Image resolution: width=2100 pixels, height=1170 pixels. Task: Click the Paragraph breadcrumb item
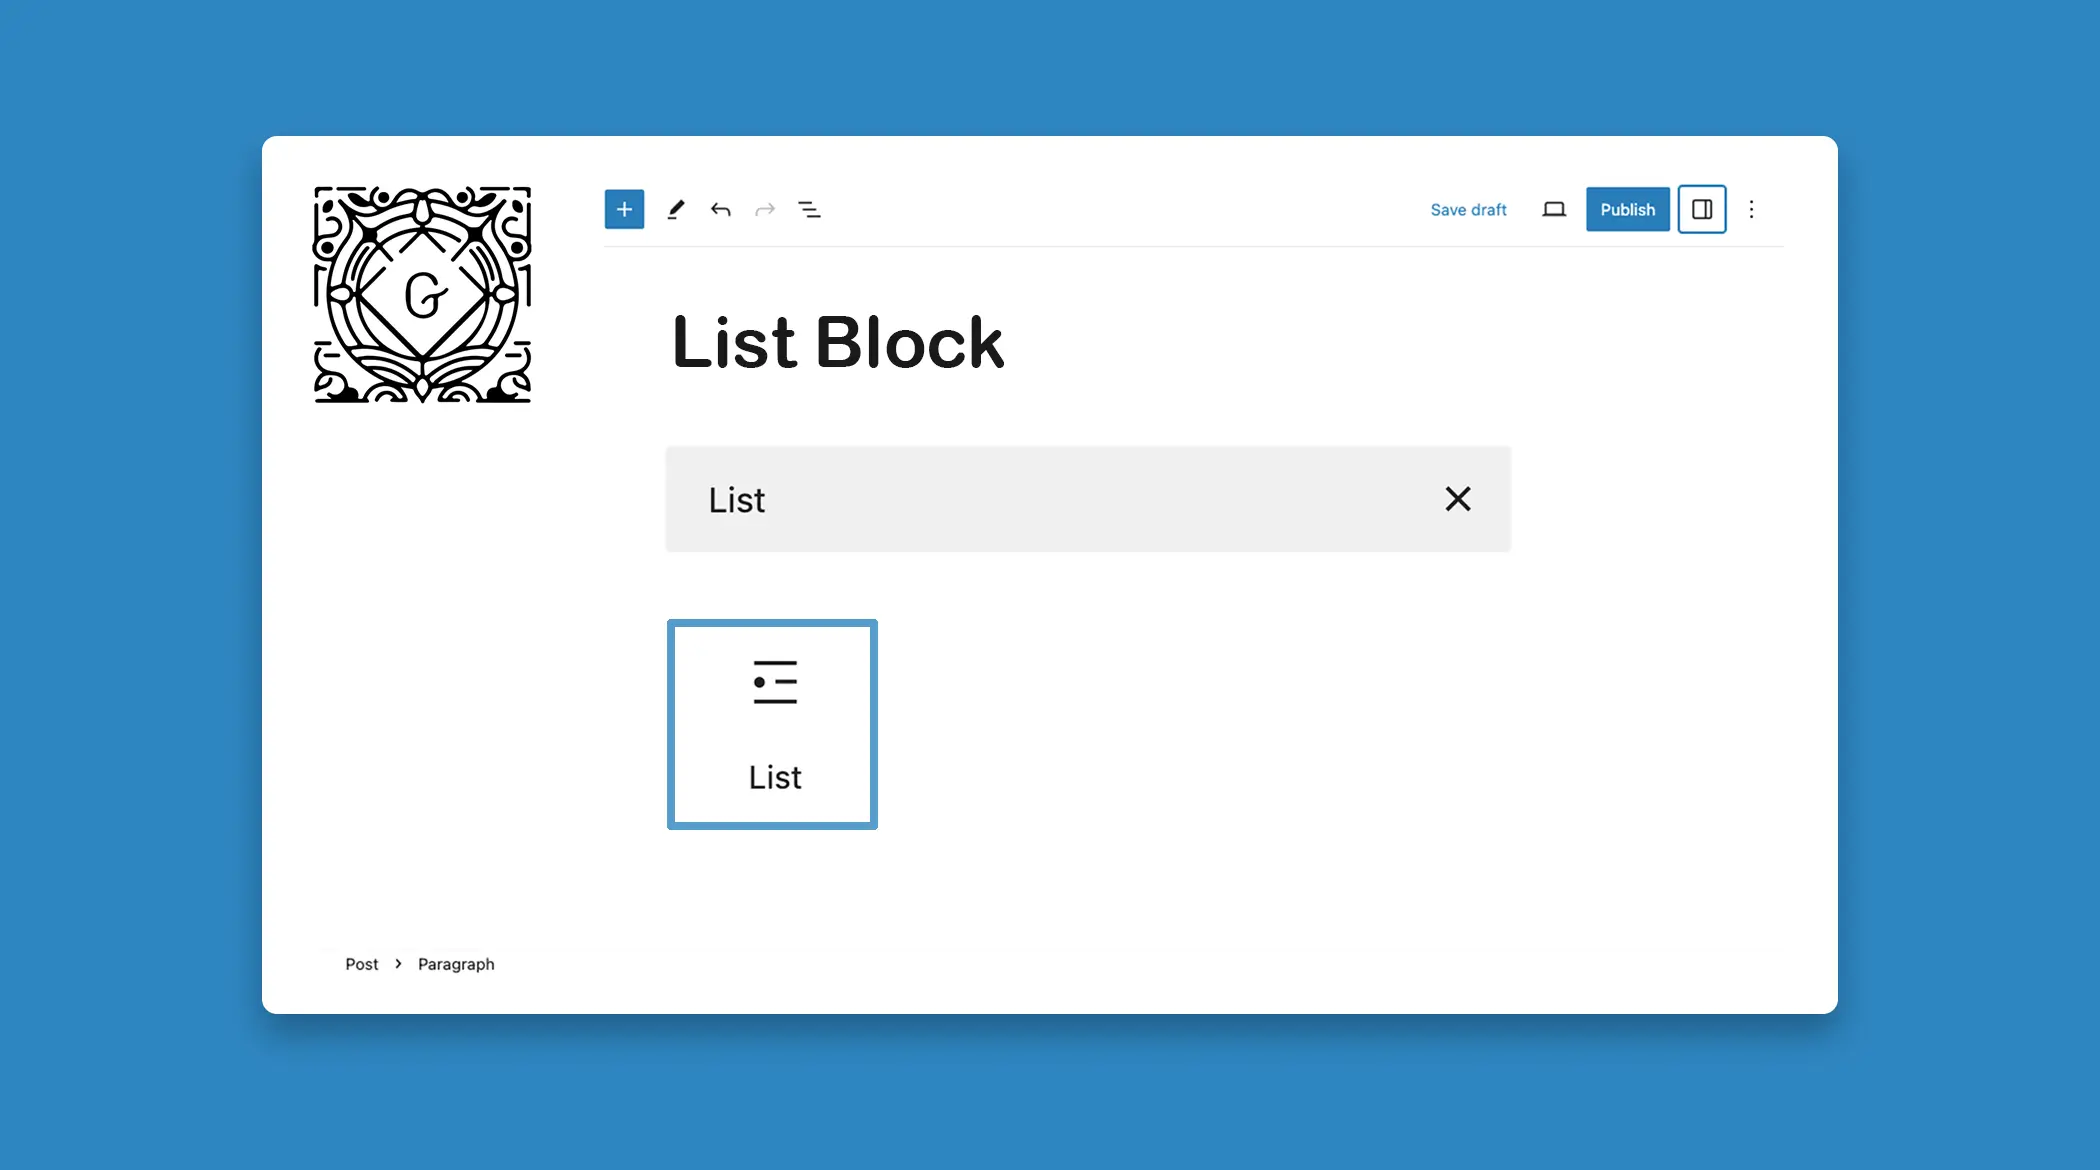pos(455,964)
